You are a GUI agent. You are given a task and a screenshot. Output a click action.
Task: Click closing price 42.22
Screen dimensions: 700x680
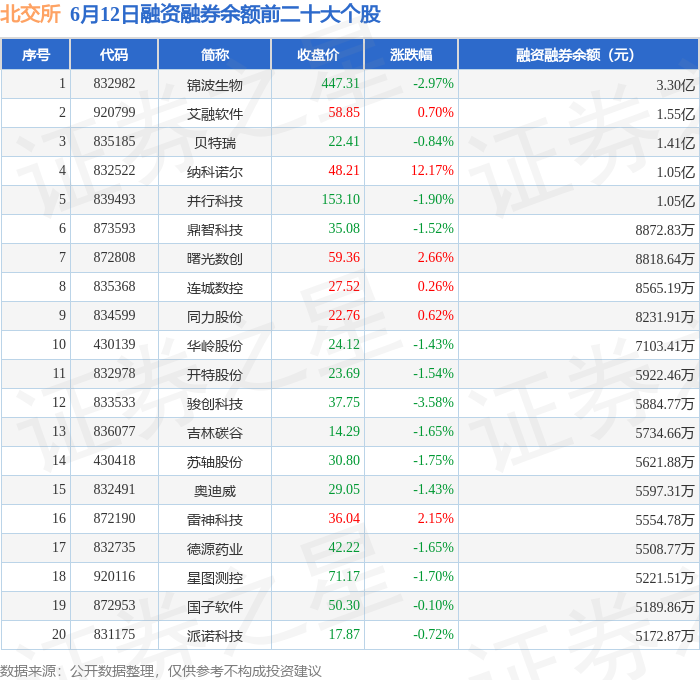pyautogui.click(x=344, y=548)
